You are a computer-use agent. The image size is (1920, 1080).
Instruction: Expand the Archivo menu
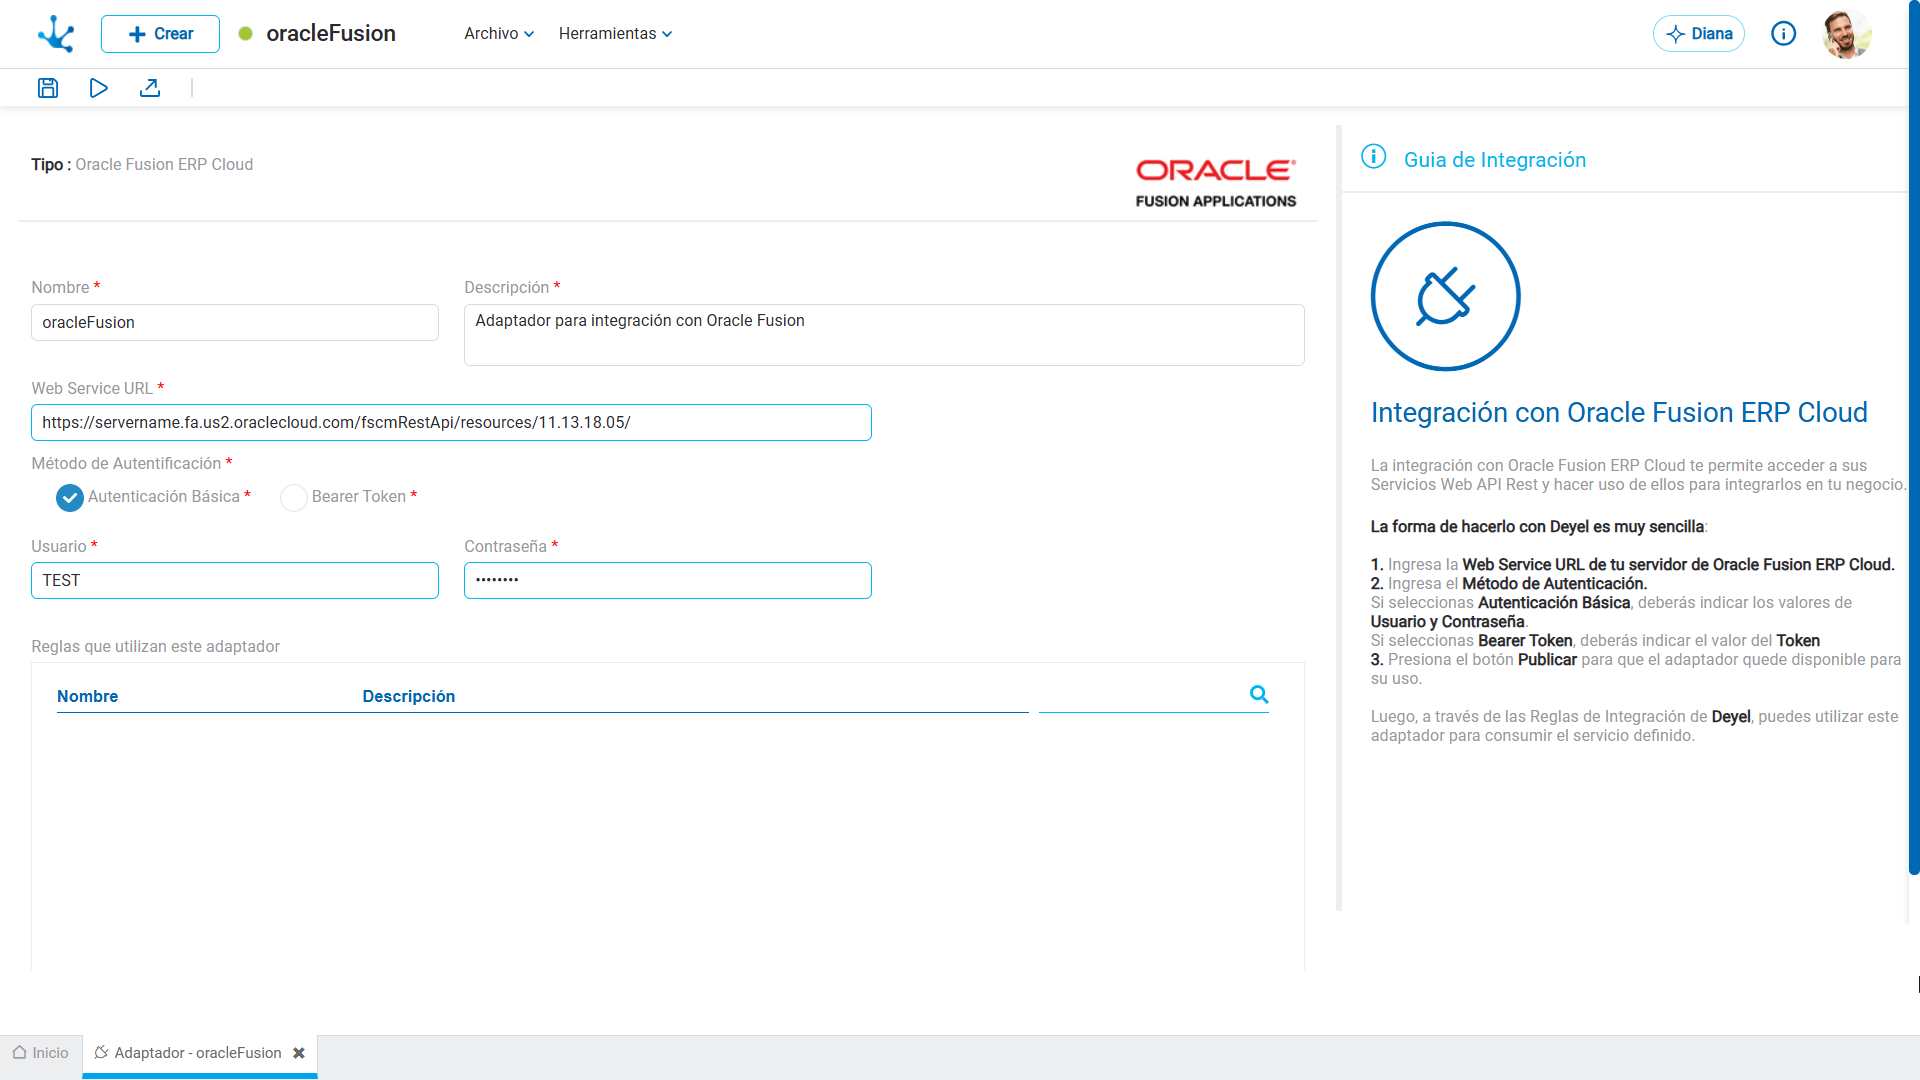[x=499, y=34]
